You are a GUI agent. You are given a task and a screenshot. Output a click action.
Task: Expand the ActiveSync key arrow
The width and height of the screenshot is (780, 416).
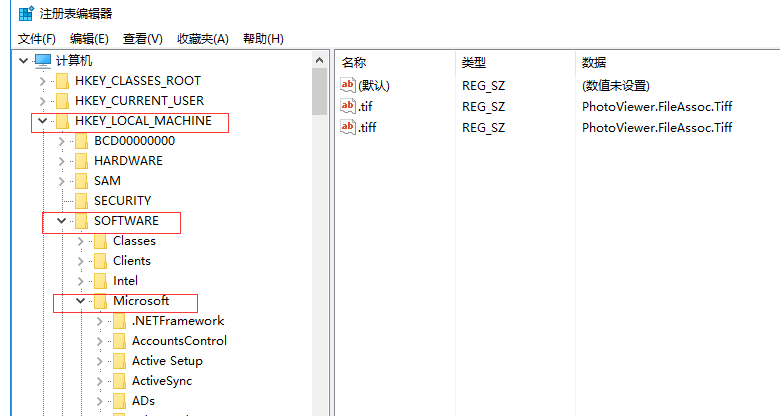pos(99,381)
